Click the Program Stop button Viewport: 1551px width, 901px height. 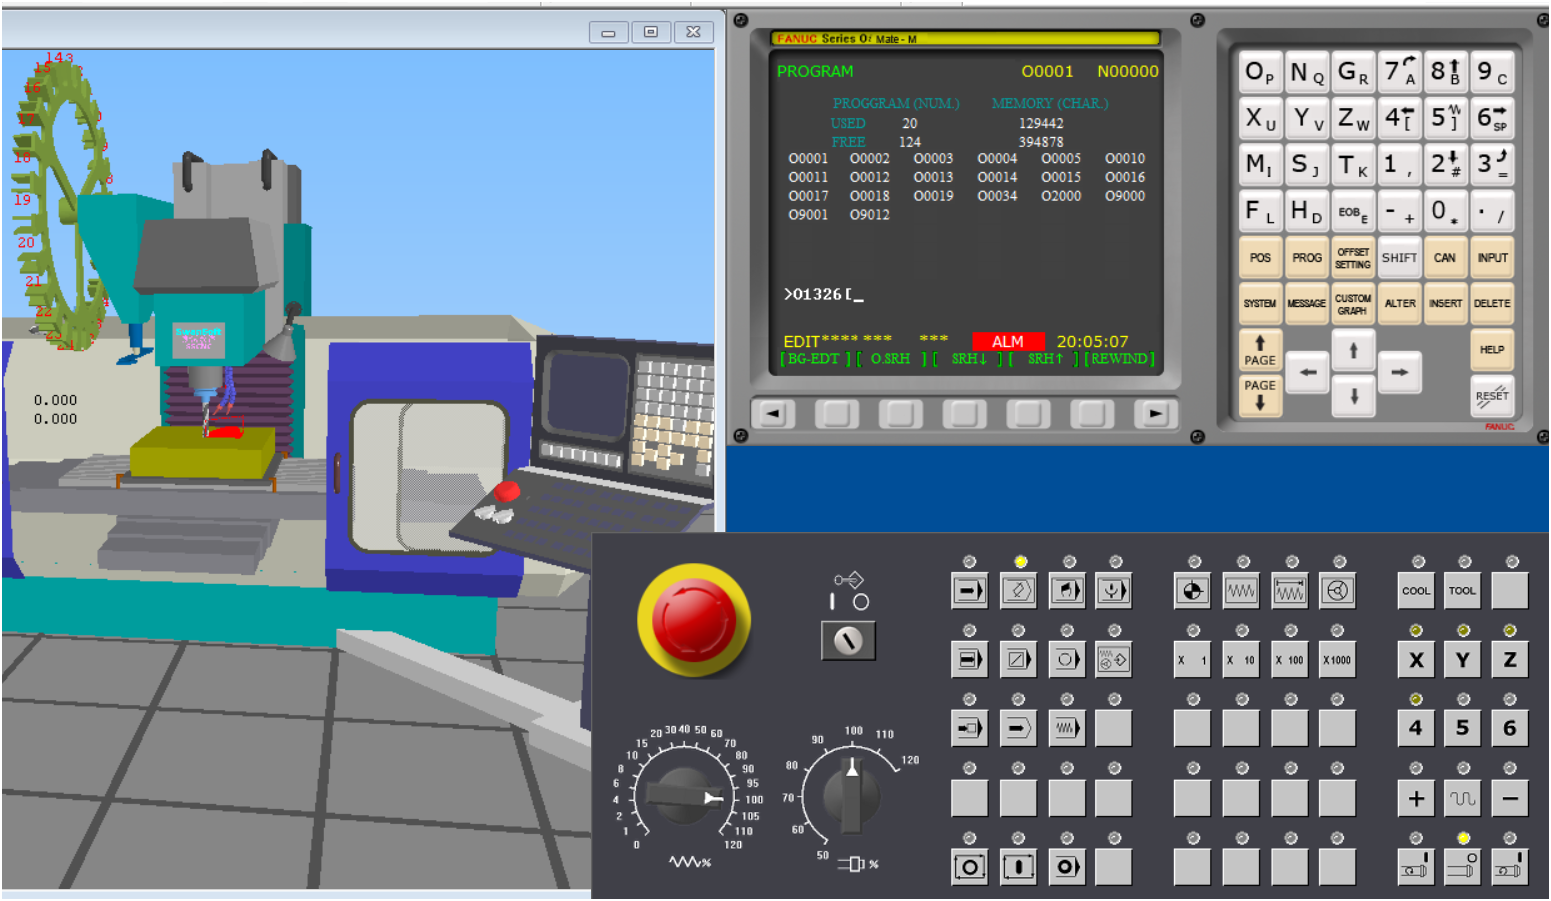pos(1066,867)
